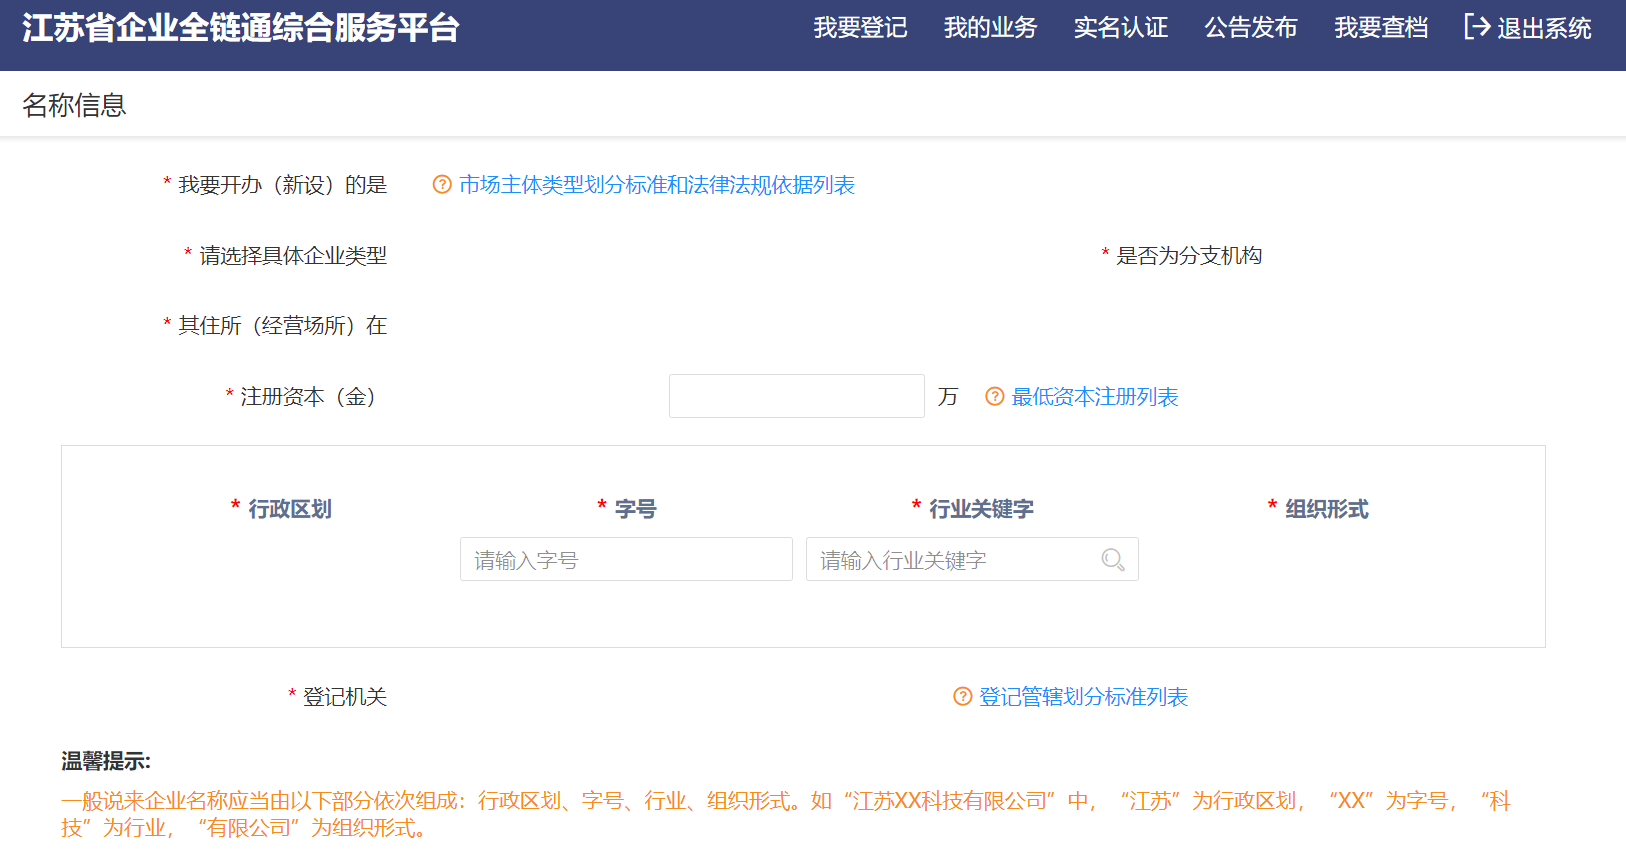Open the 实名认证 page

point(1120,28)
